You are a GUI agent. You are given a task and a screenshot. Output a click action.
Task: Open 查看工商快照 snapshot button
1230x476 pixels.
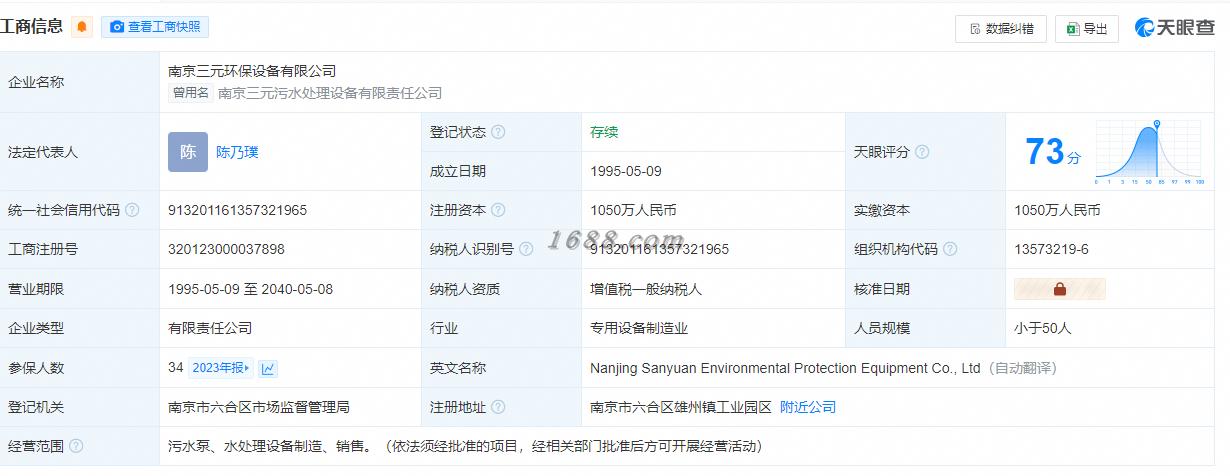point(155,27)
